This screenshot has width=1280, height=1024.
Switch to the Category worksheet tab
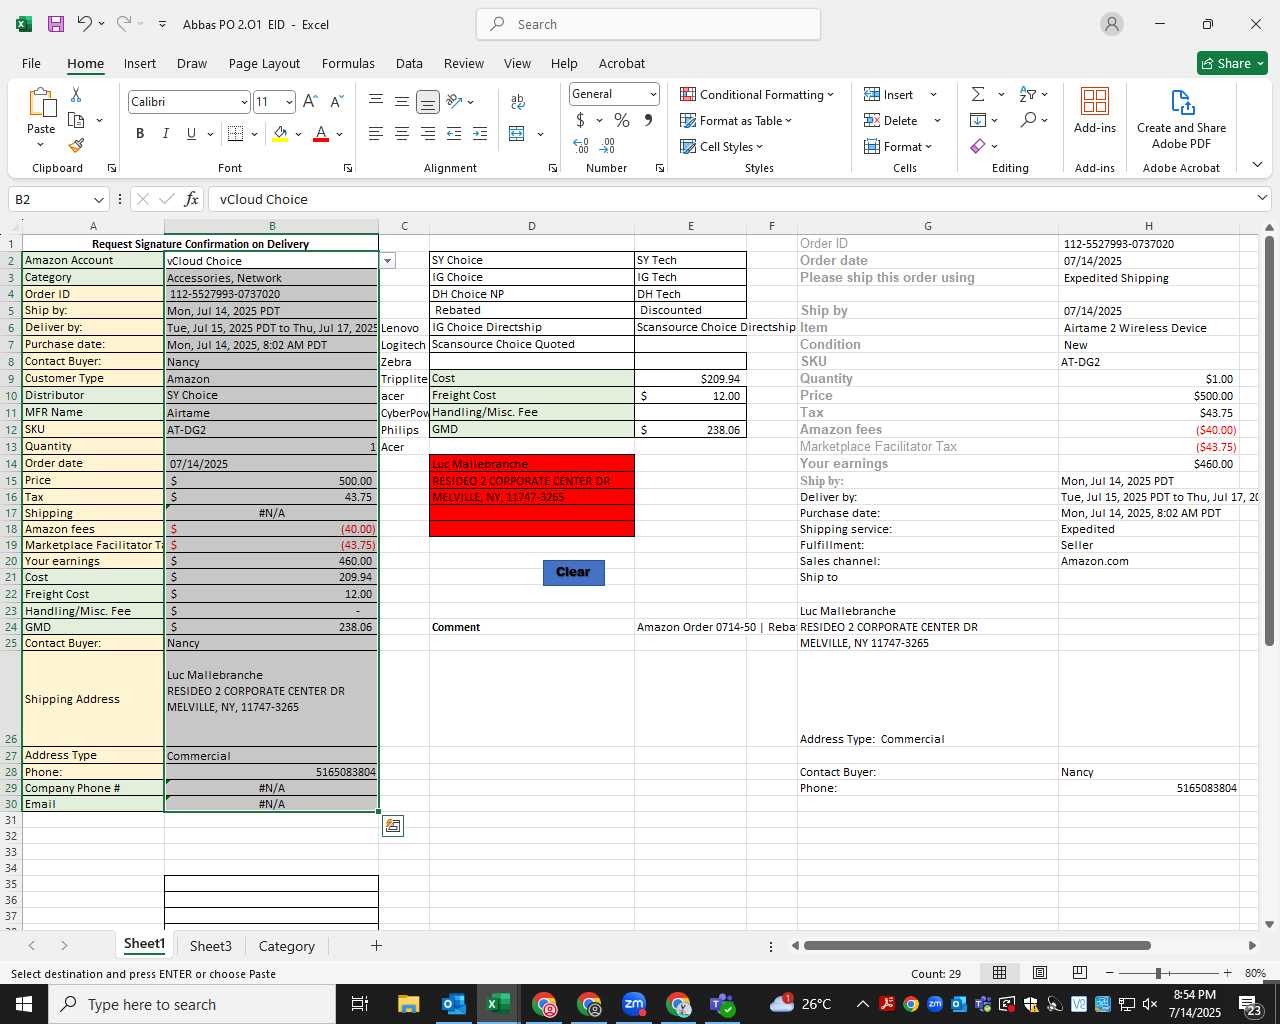tap(287, 946)
